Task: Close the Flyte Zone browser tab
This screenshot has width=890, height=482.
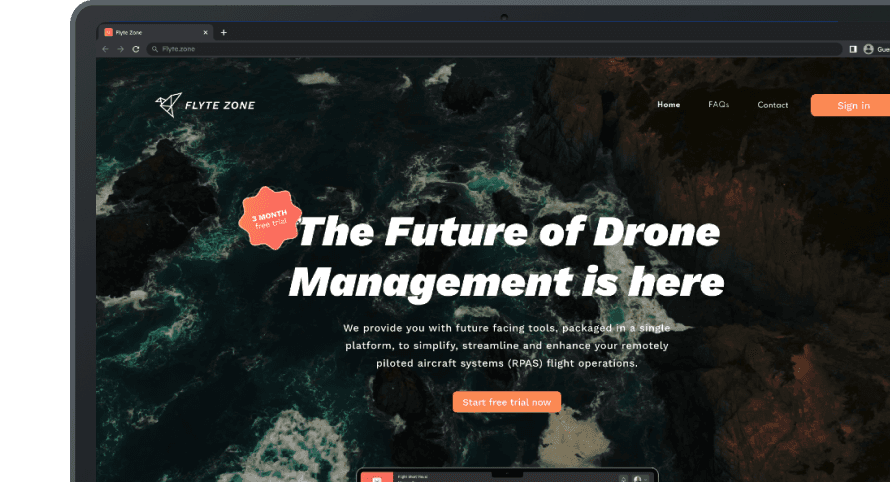Action: click(205, 32)
